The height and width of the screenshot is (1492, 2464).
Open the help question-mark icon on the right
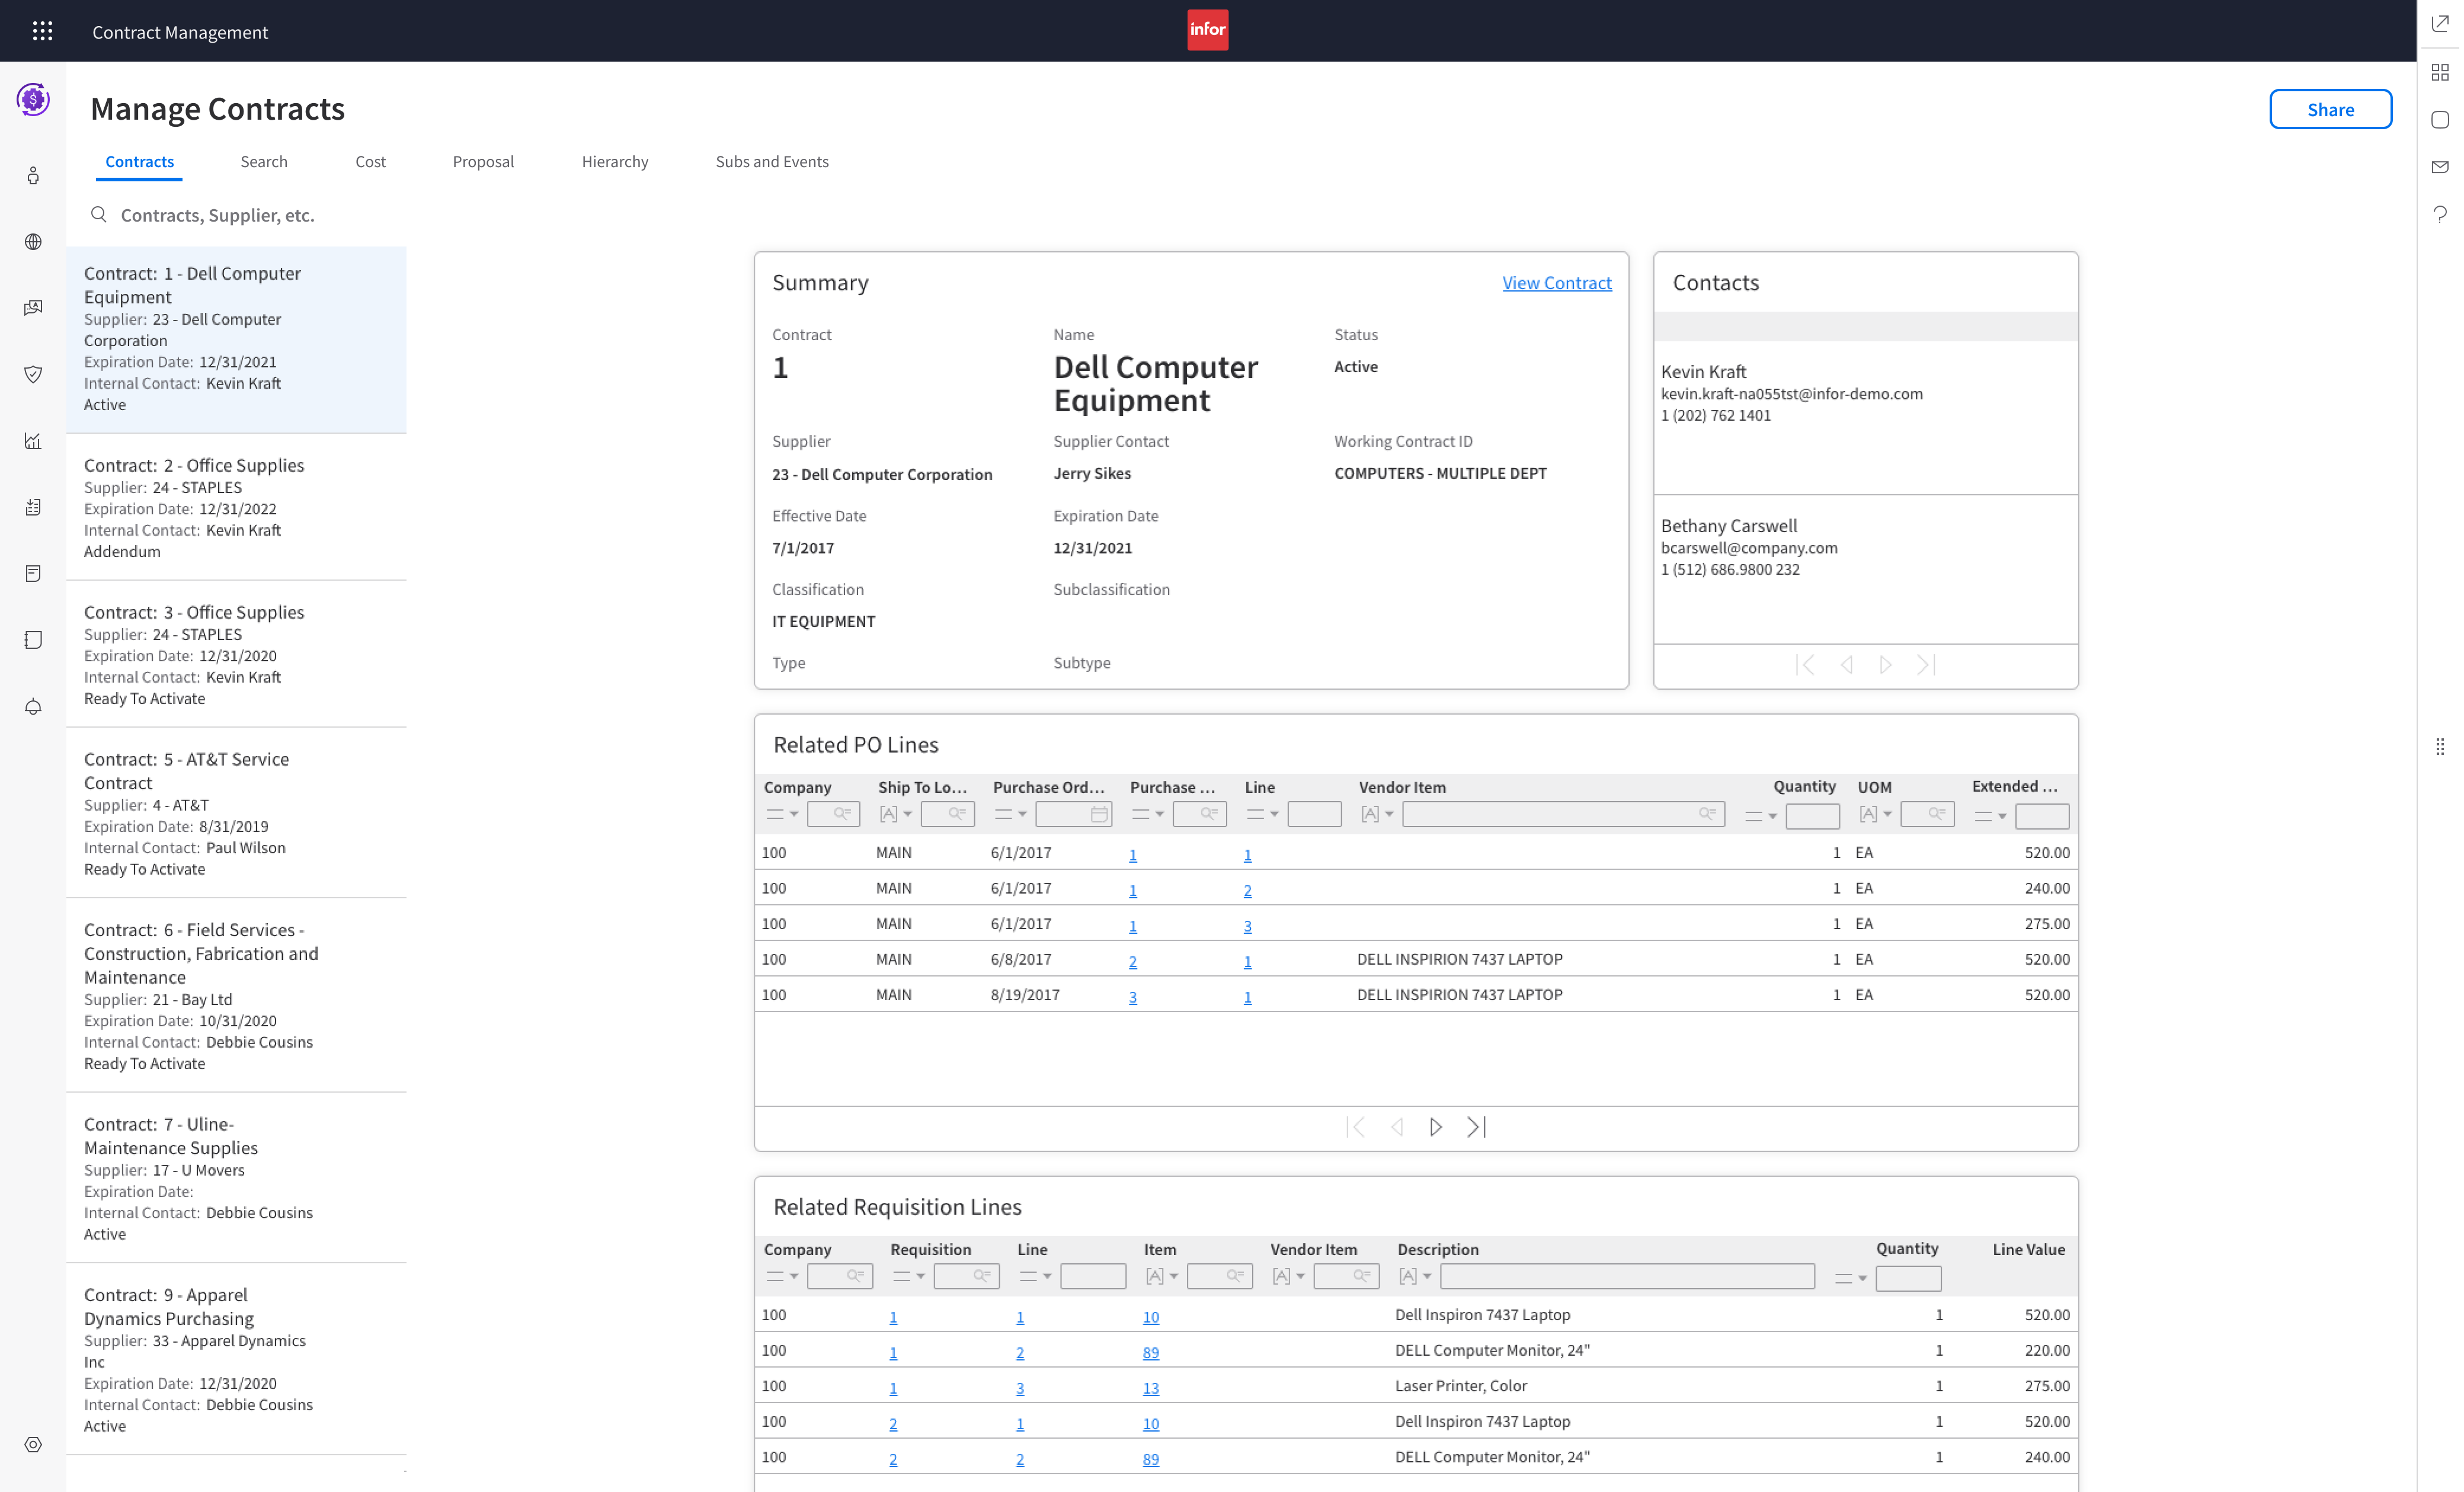coord(2440,214)
